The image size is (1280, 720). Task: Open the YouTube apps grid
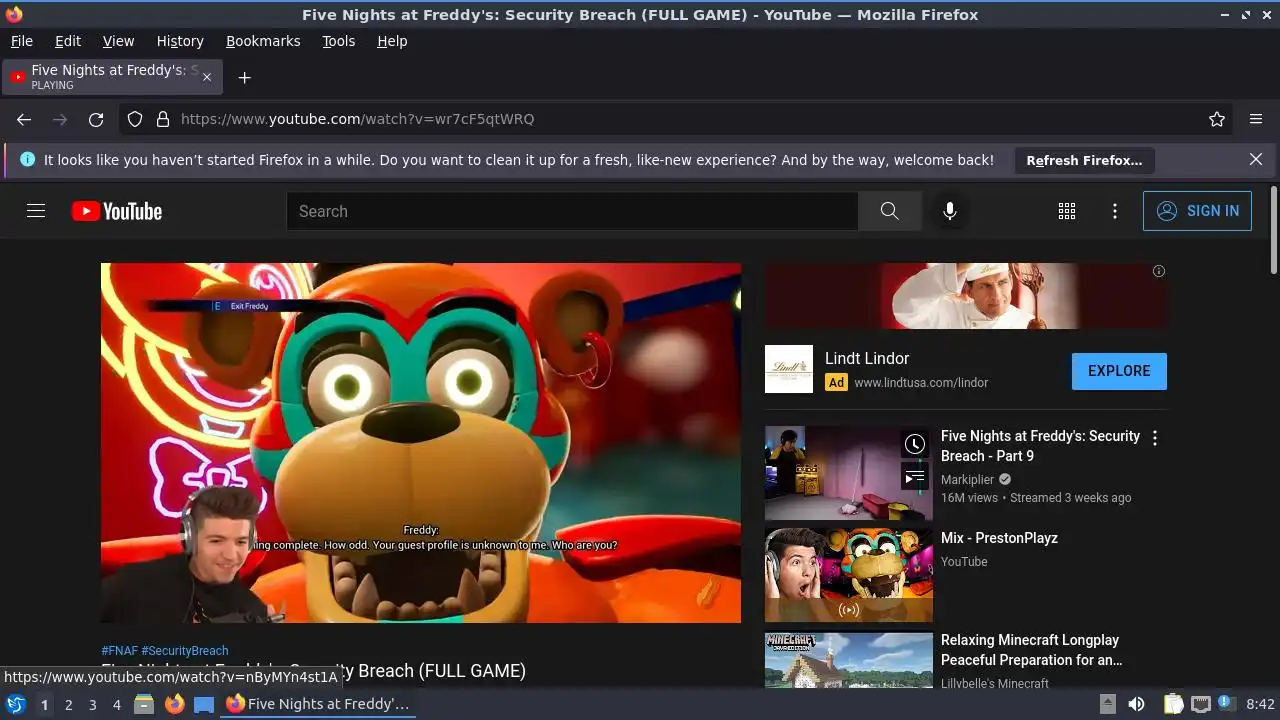click(1067, 211)
